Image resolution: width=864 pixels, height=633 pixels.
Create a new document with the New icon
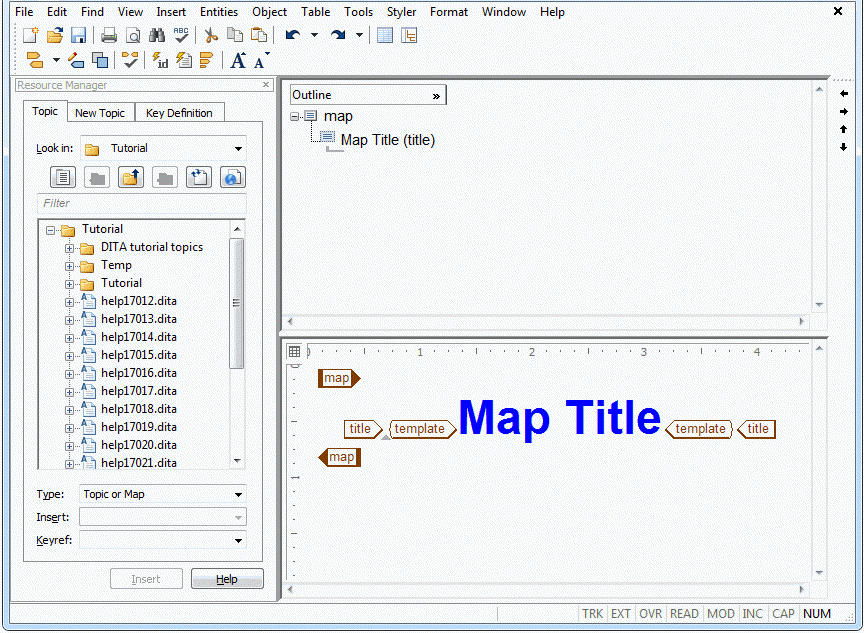click(x=31, y=35)
